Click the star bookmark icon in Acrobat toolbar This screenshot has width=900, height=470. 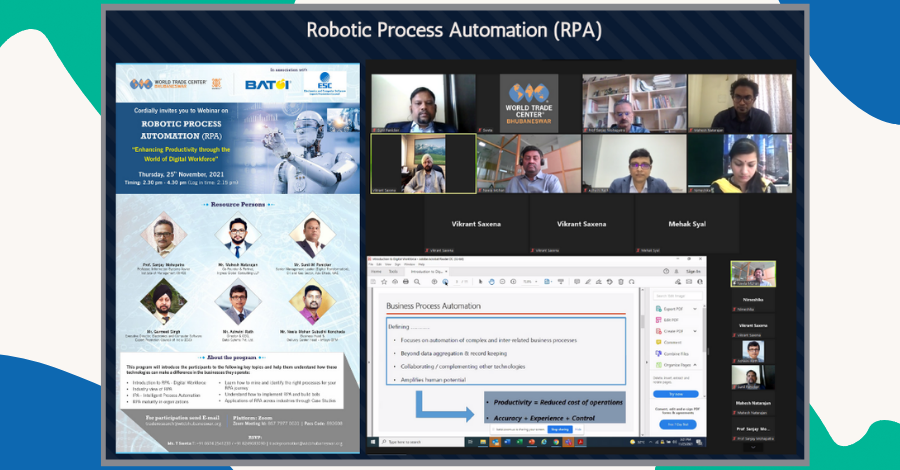click(384, 282)
